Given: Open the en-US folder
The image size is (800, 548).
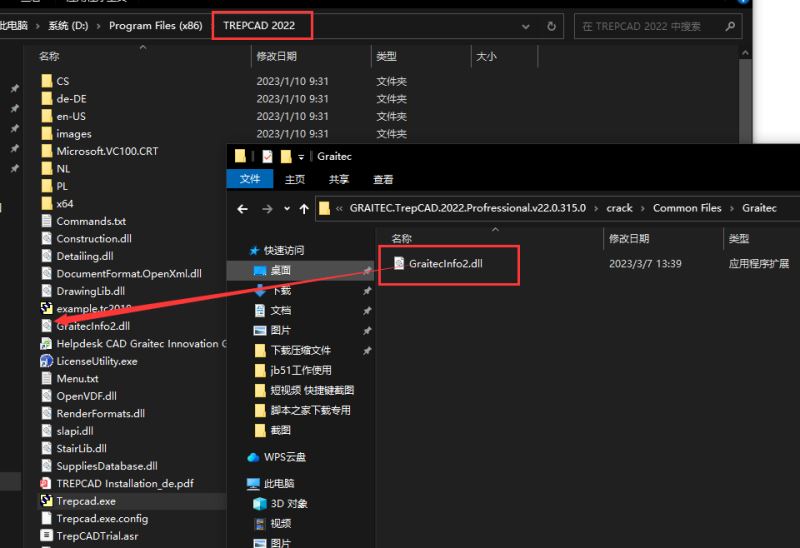Looking at the screenshot, I should (x=71, y=116).
